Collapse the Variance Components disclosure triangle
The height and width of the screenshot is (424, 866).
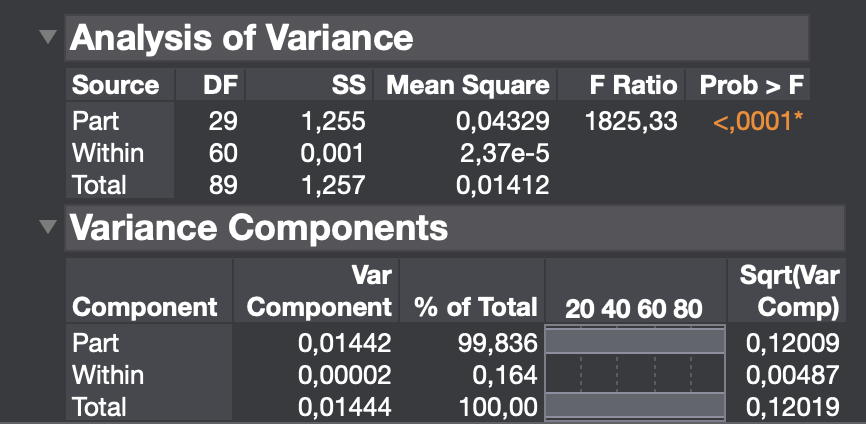click(47, 227)
